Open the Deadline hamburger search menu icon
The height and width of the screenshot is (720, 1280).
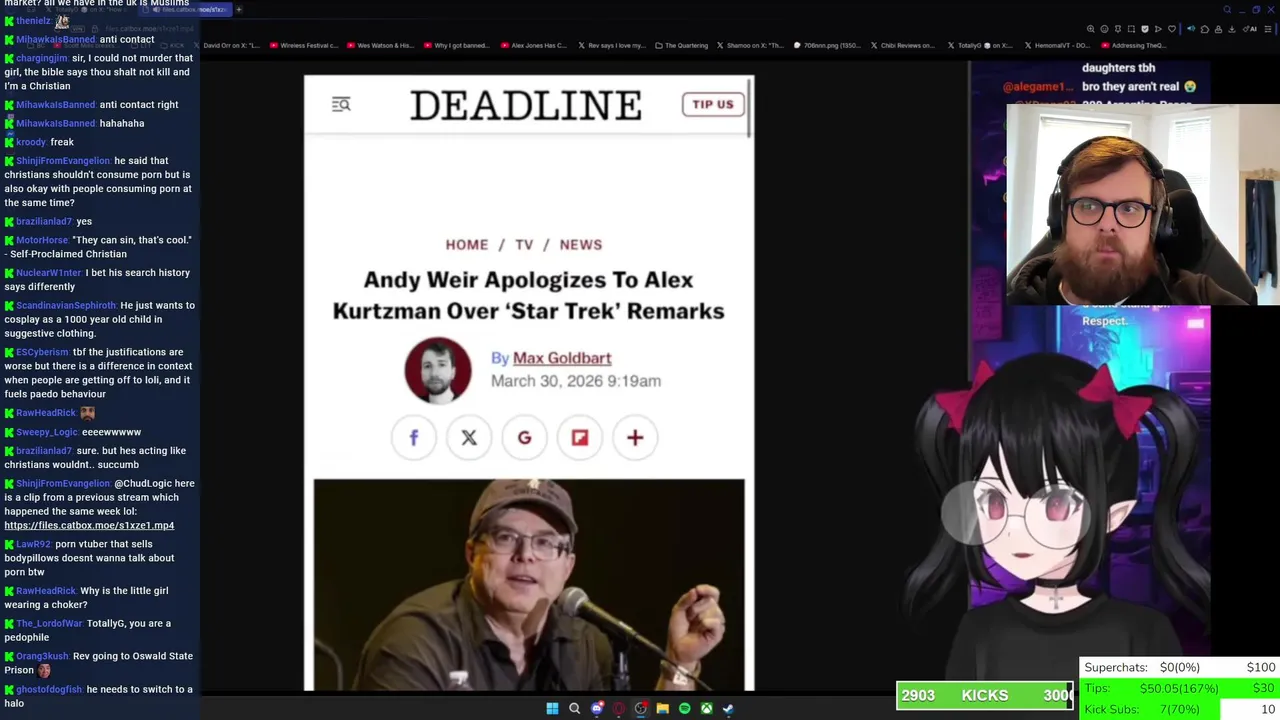(x=341, y=104)
